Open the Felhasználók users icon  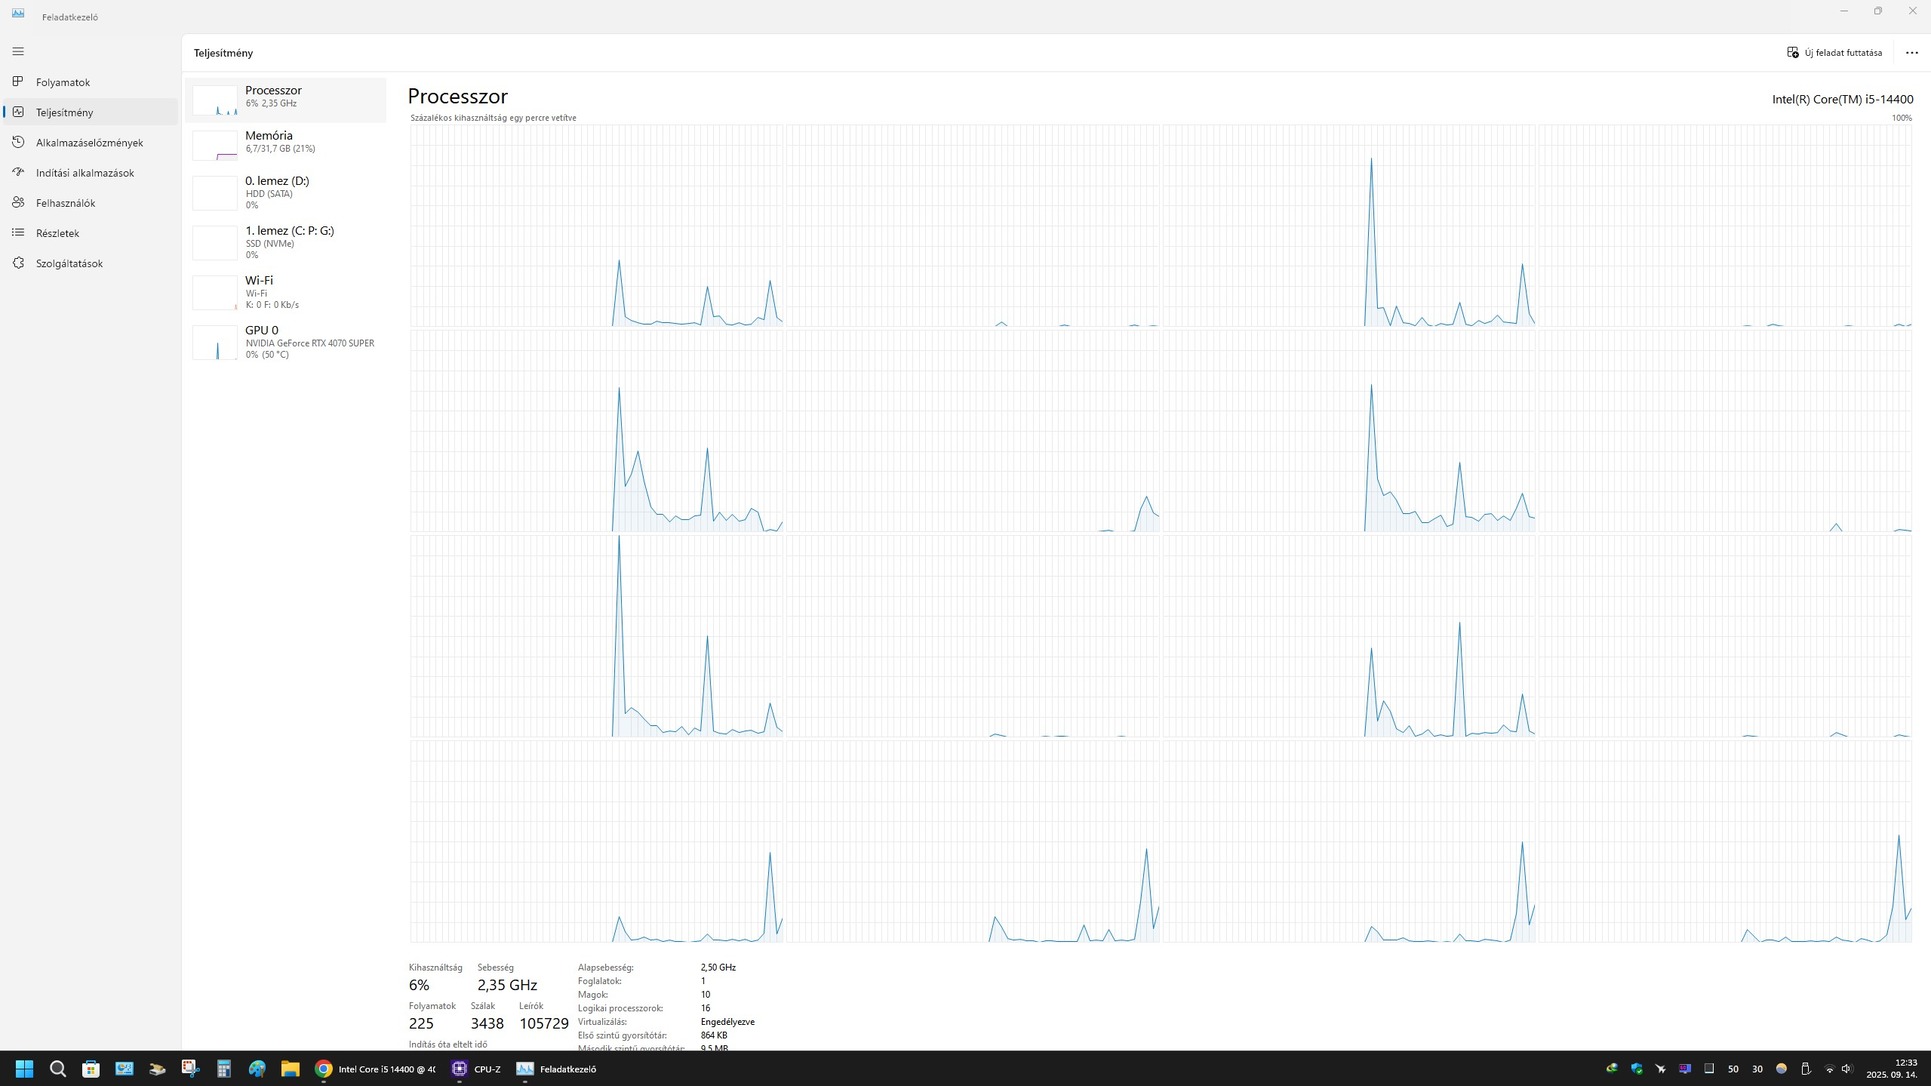[x=18, y=202]
